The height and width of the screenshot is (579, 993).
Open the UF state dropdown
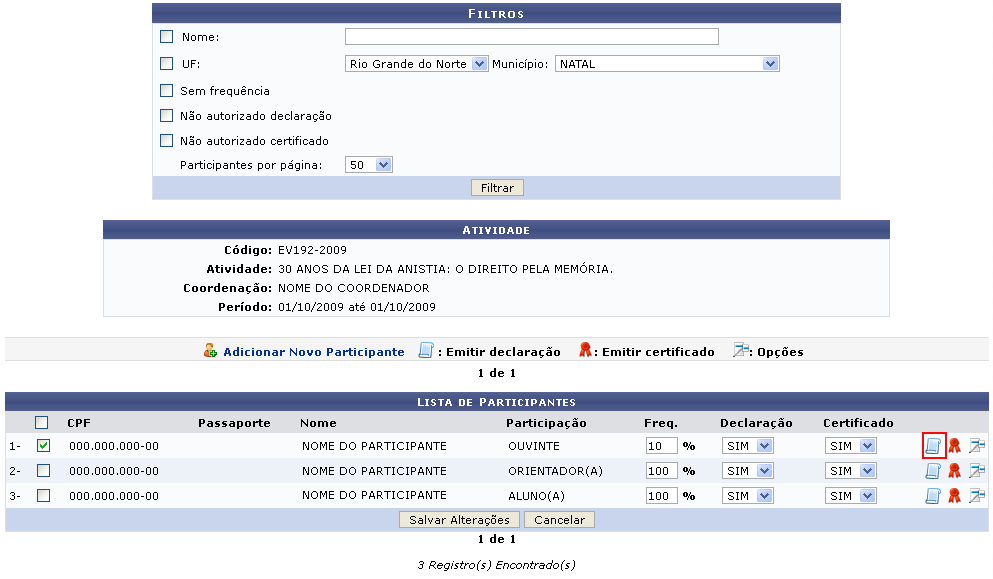coord(416,64)
